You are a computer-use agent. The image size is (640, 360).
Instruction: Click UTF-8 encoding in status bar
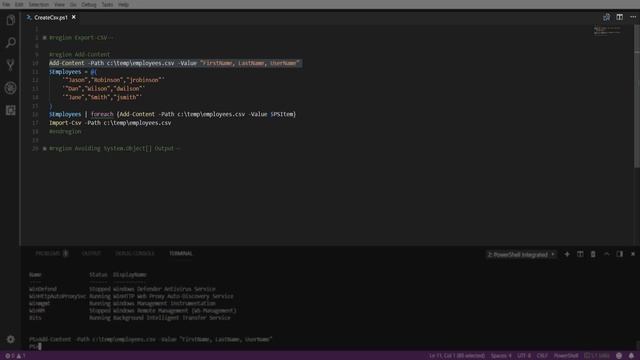(524, 356)
